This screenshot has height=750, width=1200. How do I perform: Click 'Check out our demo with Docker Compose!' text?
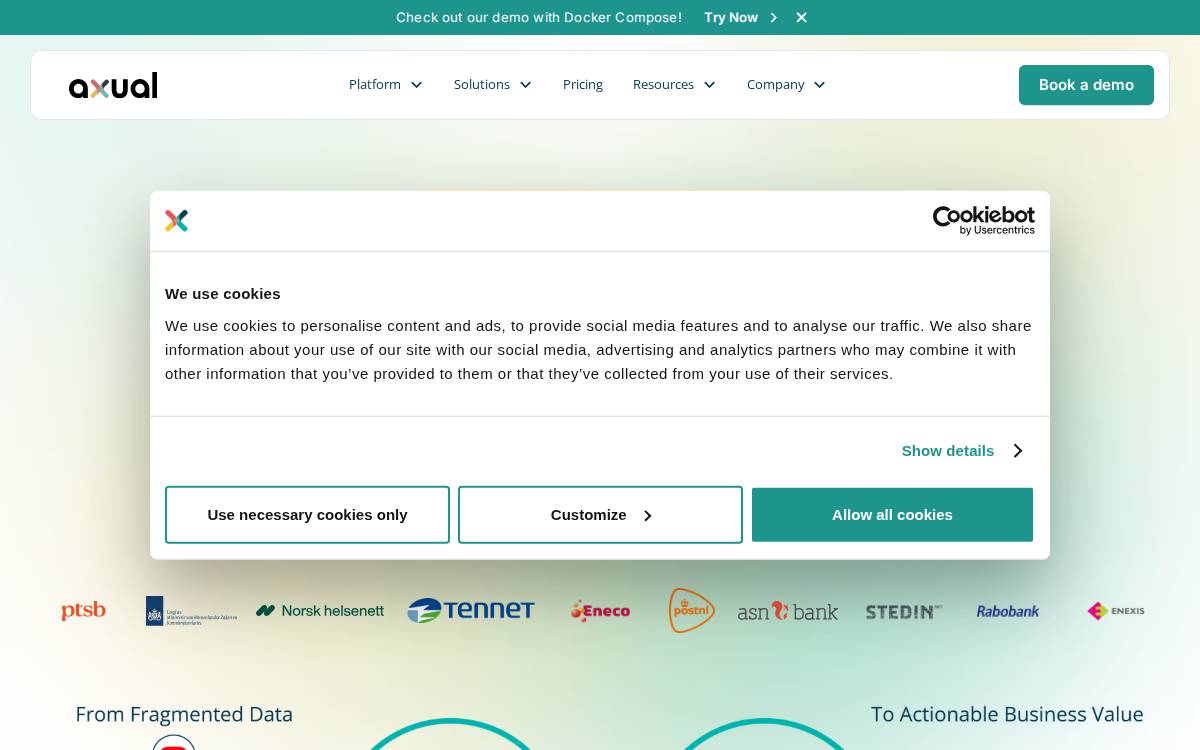(x=539, y=17)
